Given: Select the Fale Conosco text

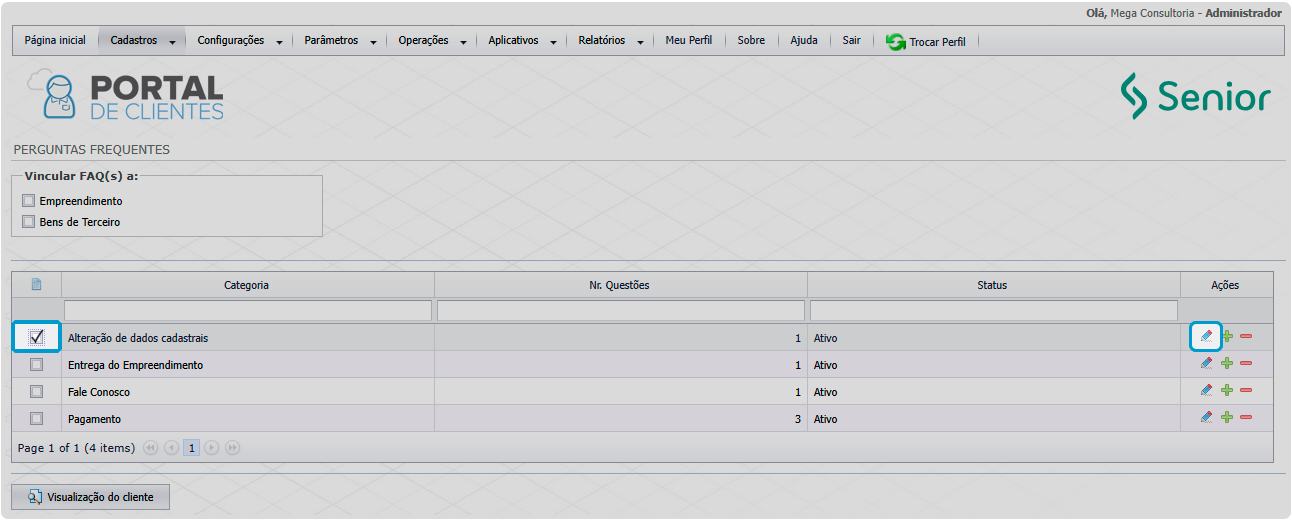Looking at the screenshot, I should pos(99,392).
